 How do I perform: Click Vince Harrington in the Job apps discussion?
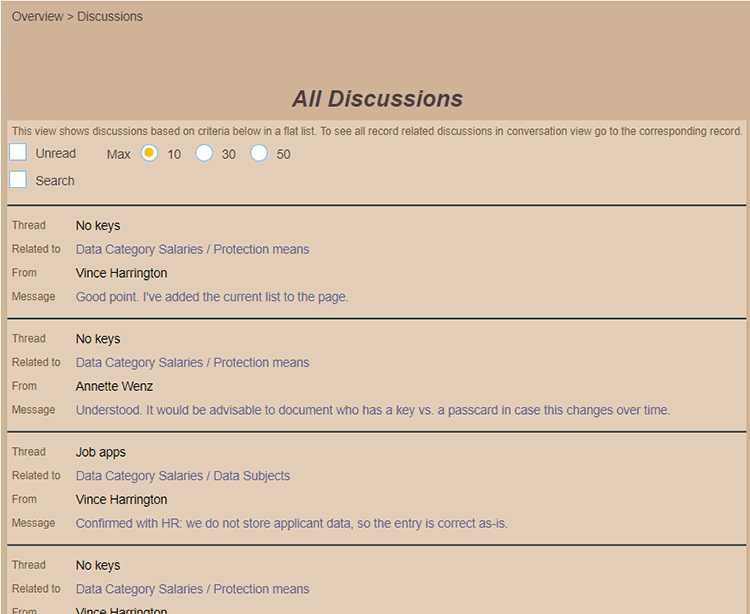click(121, 499)
